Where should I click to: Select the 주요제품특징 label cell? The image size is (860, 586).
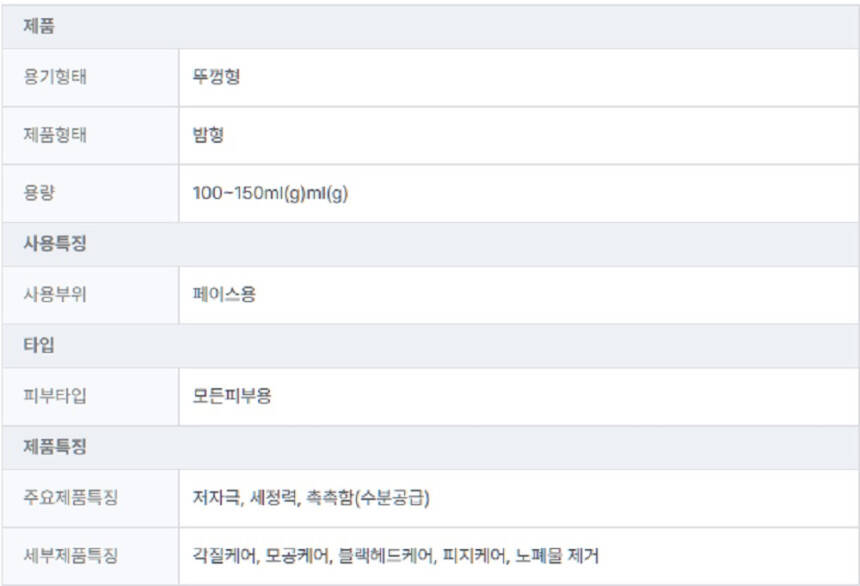70,497
